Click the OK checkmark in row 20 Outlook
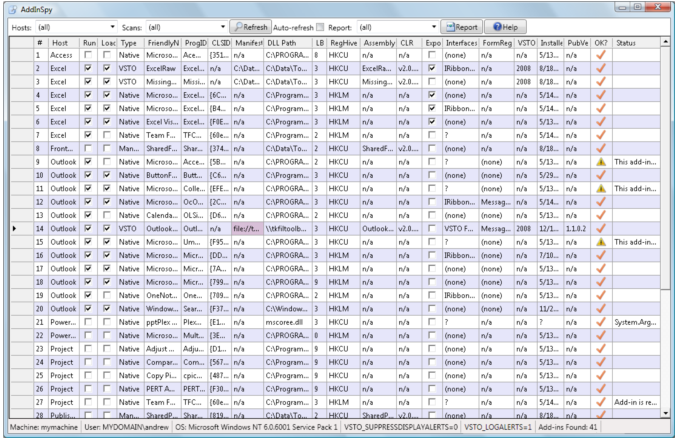Screen dimensions: 675x439 click(601, 309)
